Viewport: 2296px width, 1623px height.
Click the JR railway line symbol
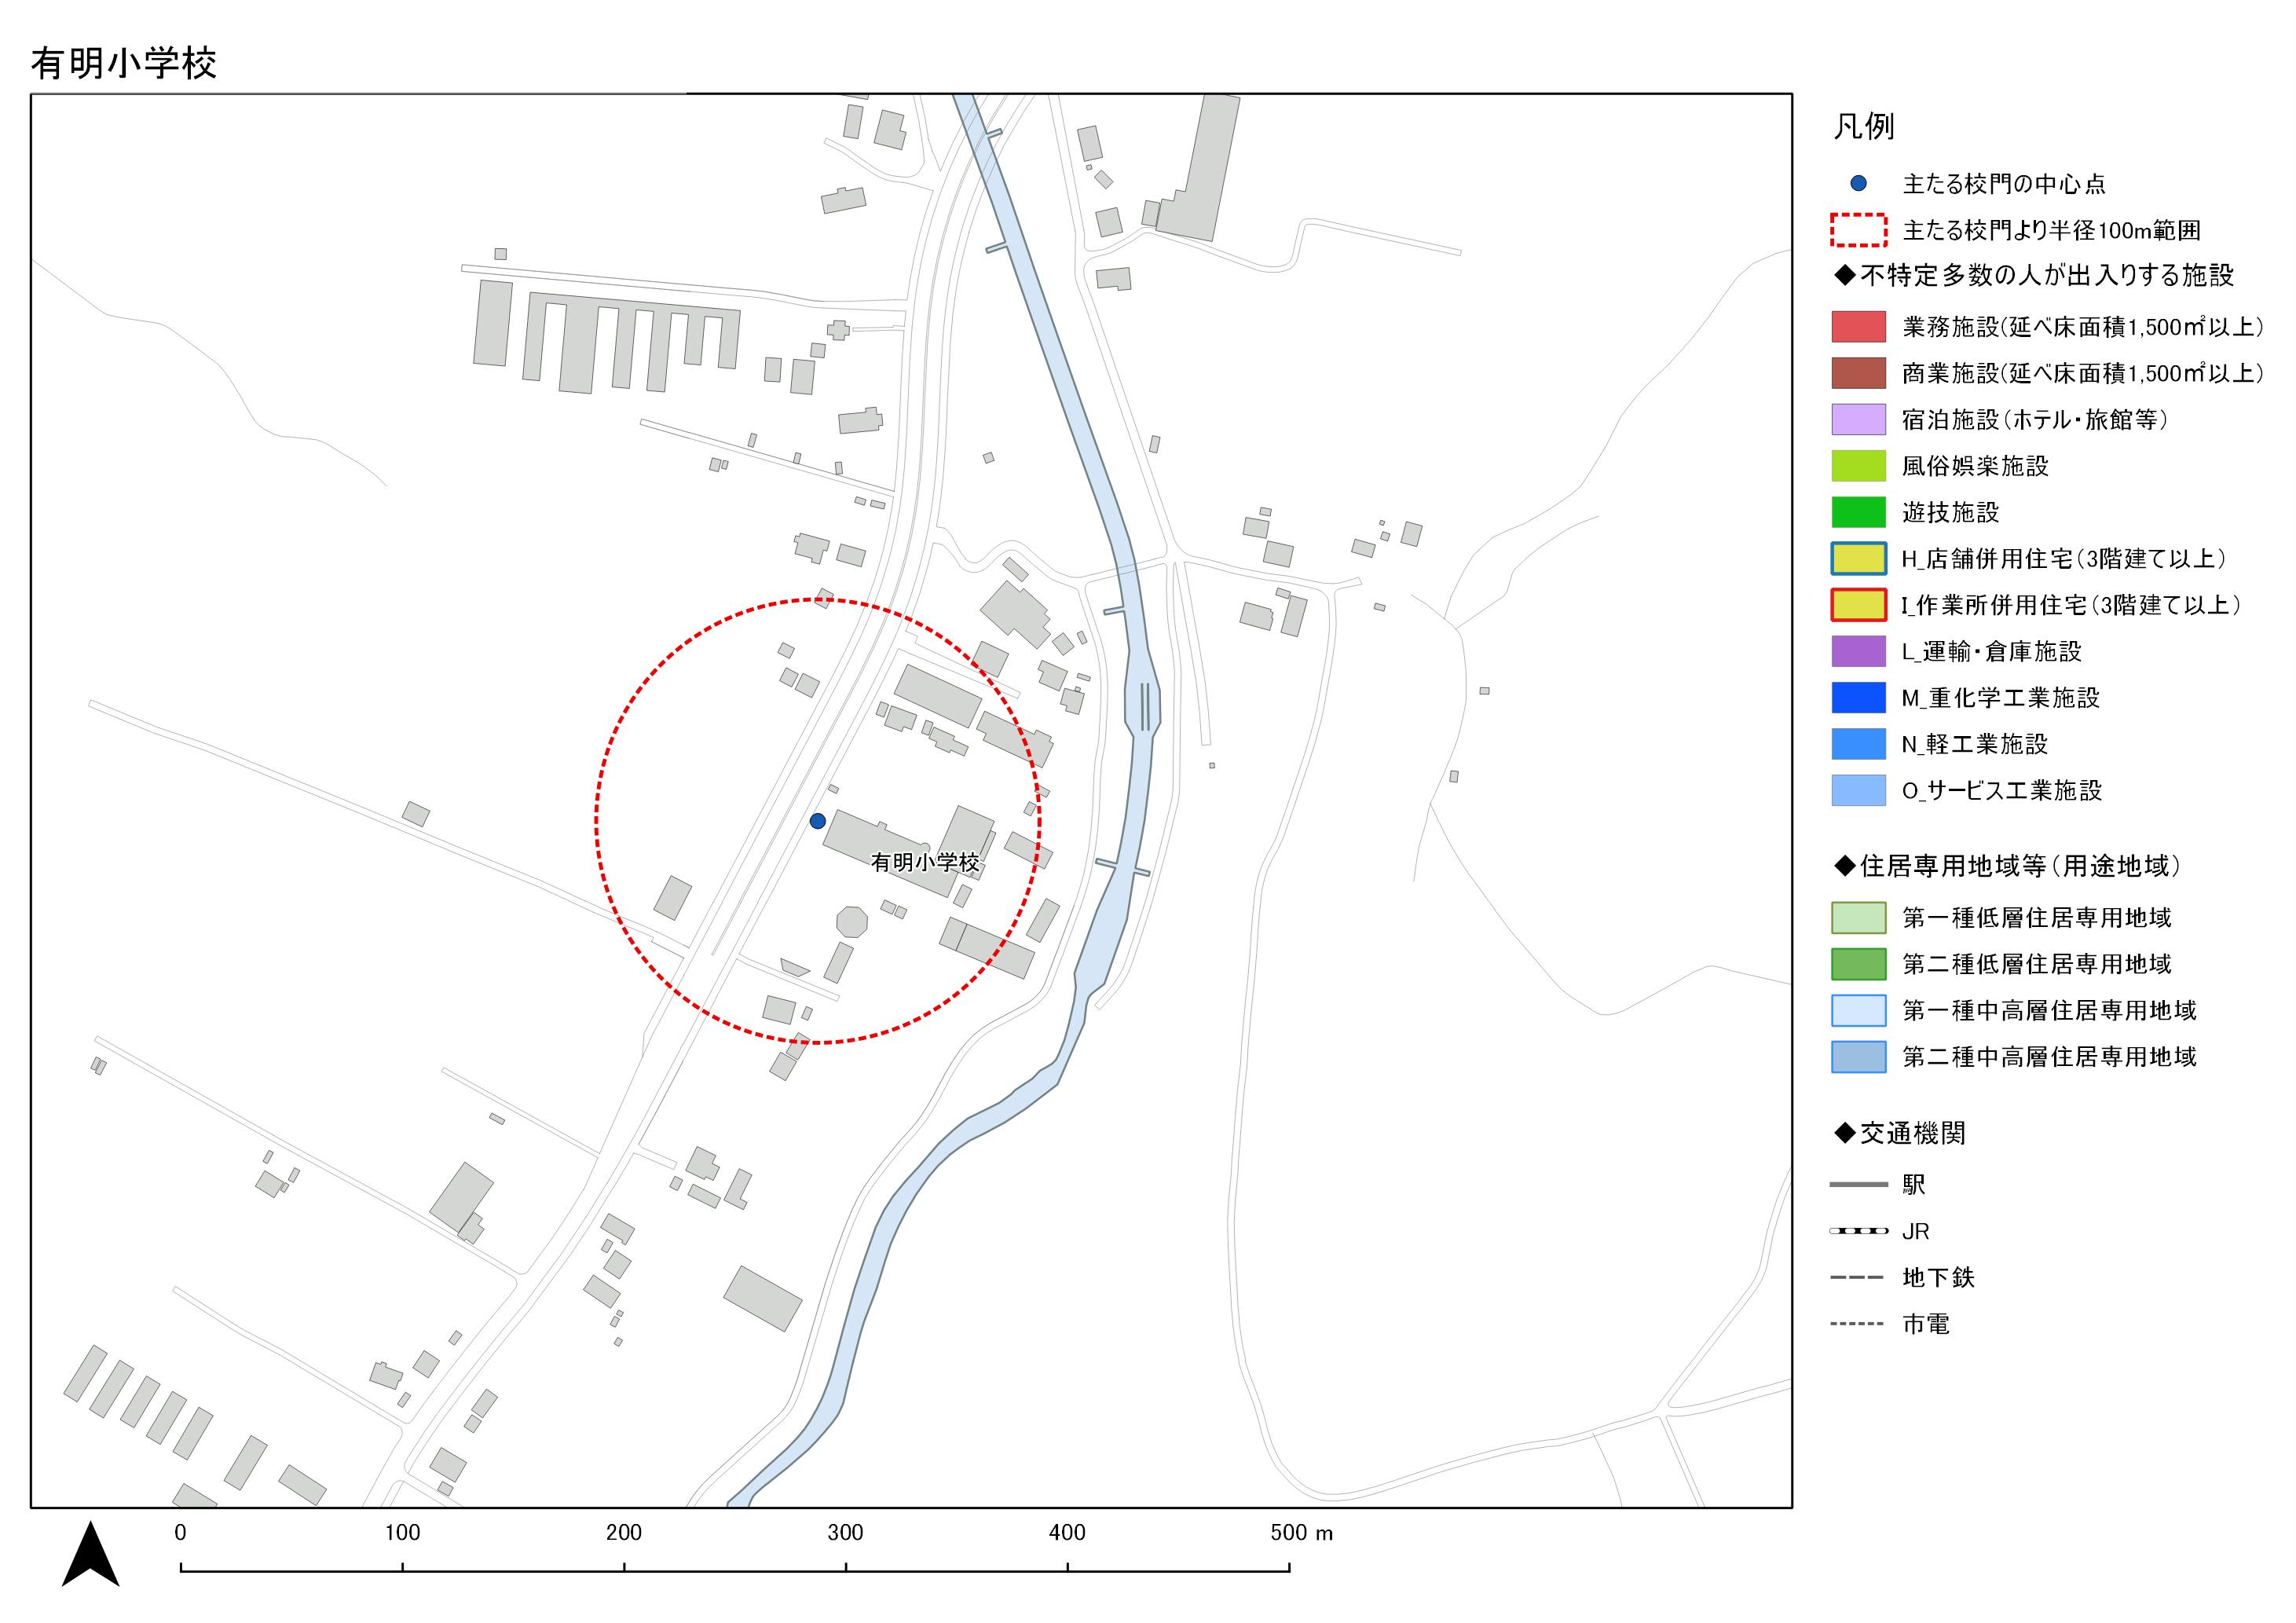tap(1859, 1231)
